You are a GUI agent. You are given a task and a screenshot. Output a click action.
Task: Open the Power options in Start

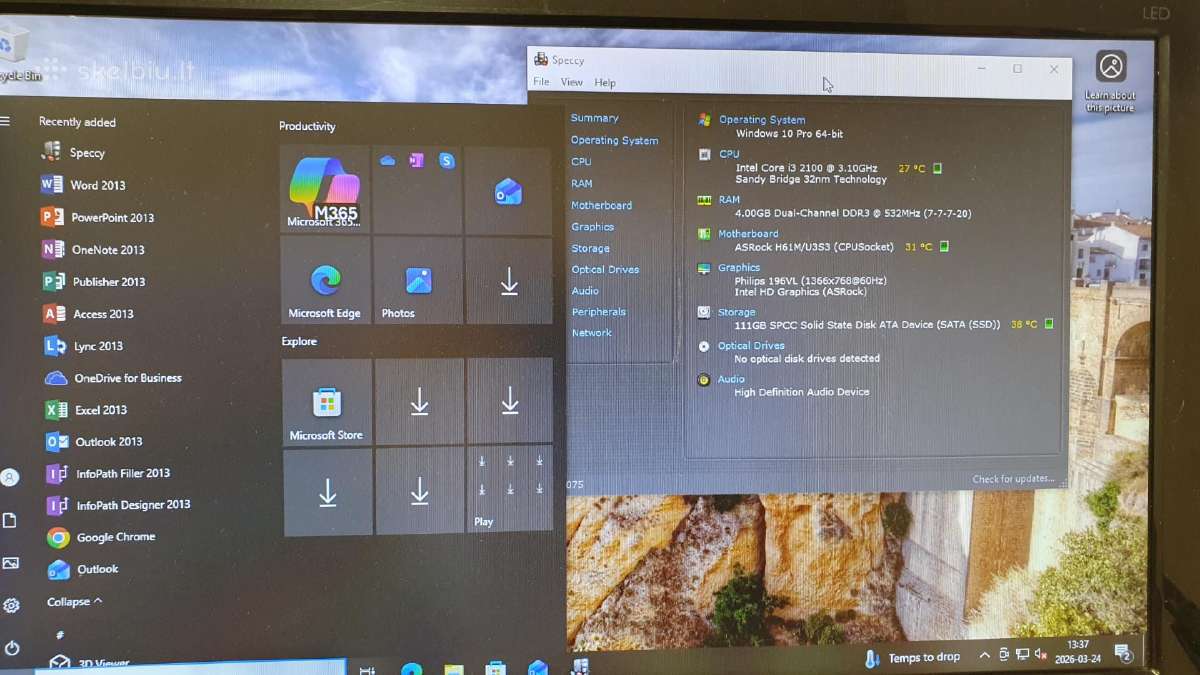click(12, 648)
